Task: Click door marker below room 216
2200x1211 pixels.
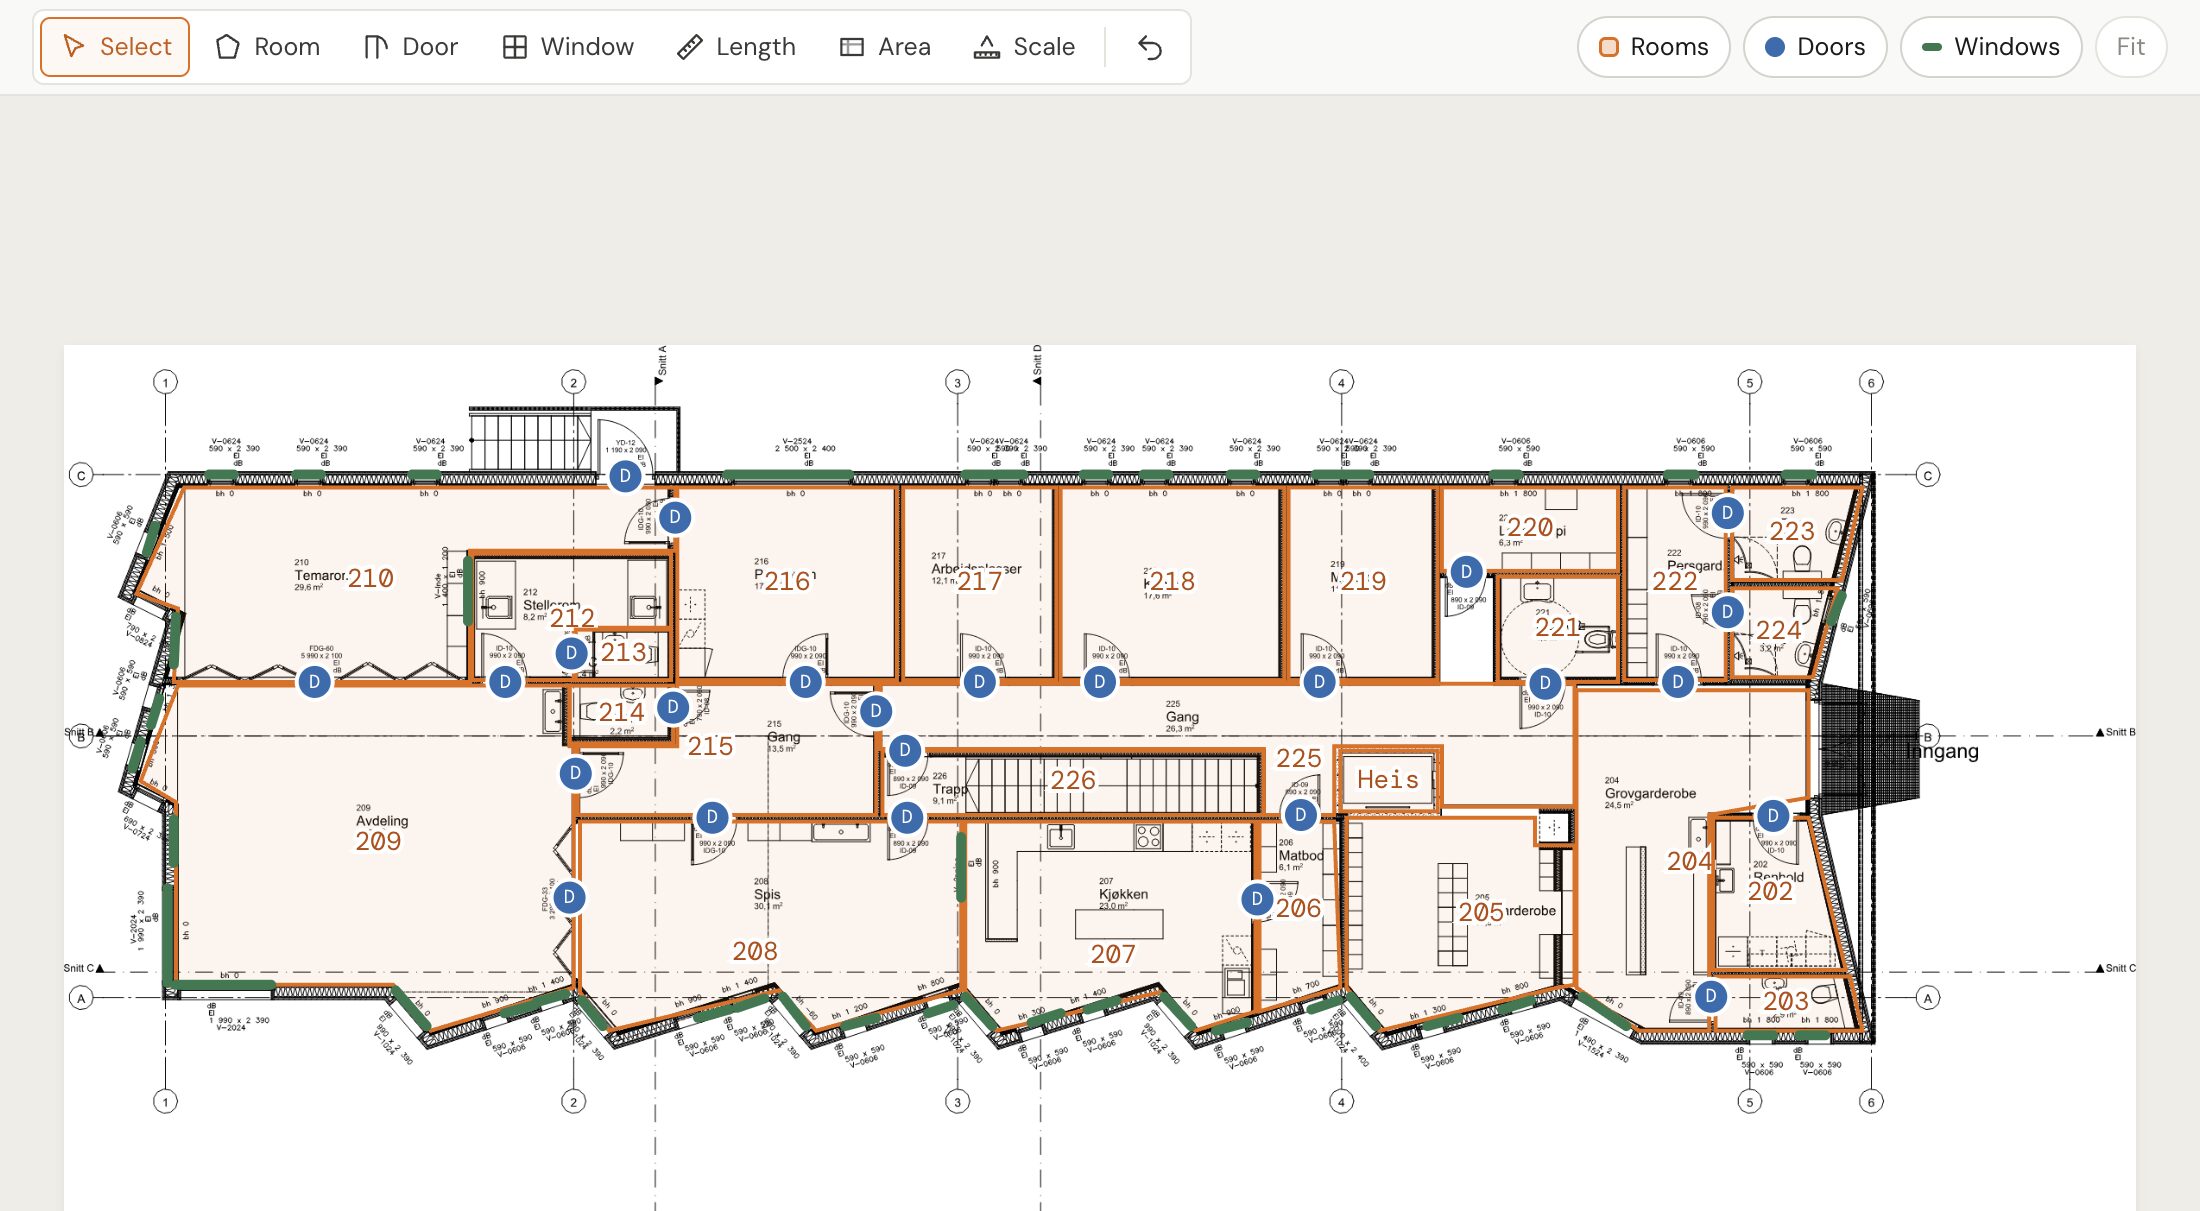Action: (x=805, y=682)
